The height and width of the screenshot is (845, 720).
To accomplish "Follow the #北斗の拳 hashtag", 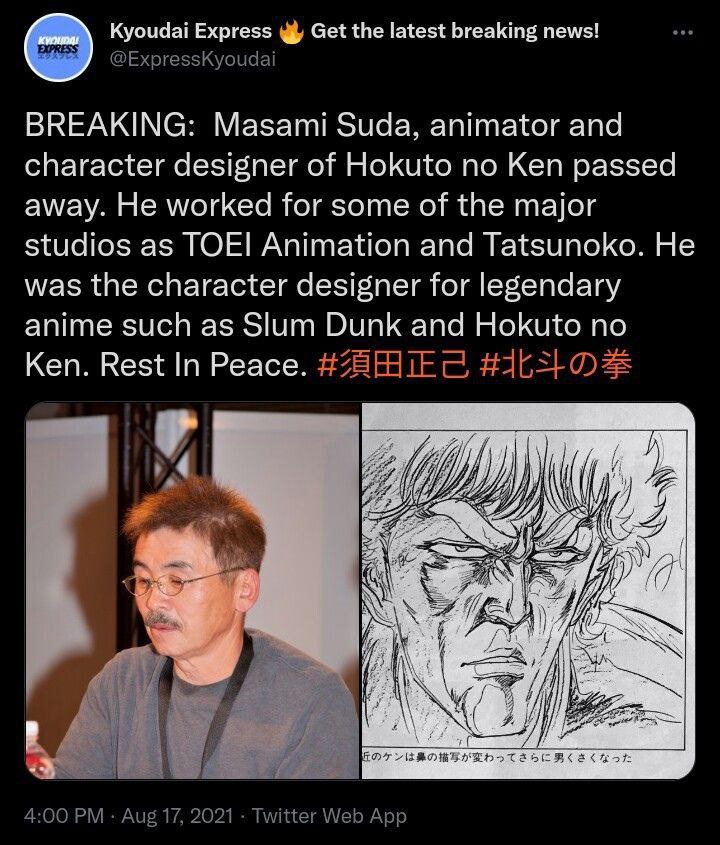I will point(555,365).
